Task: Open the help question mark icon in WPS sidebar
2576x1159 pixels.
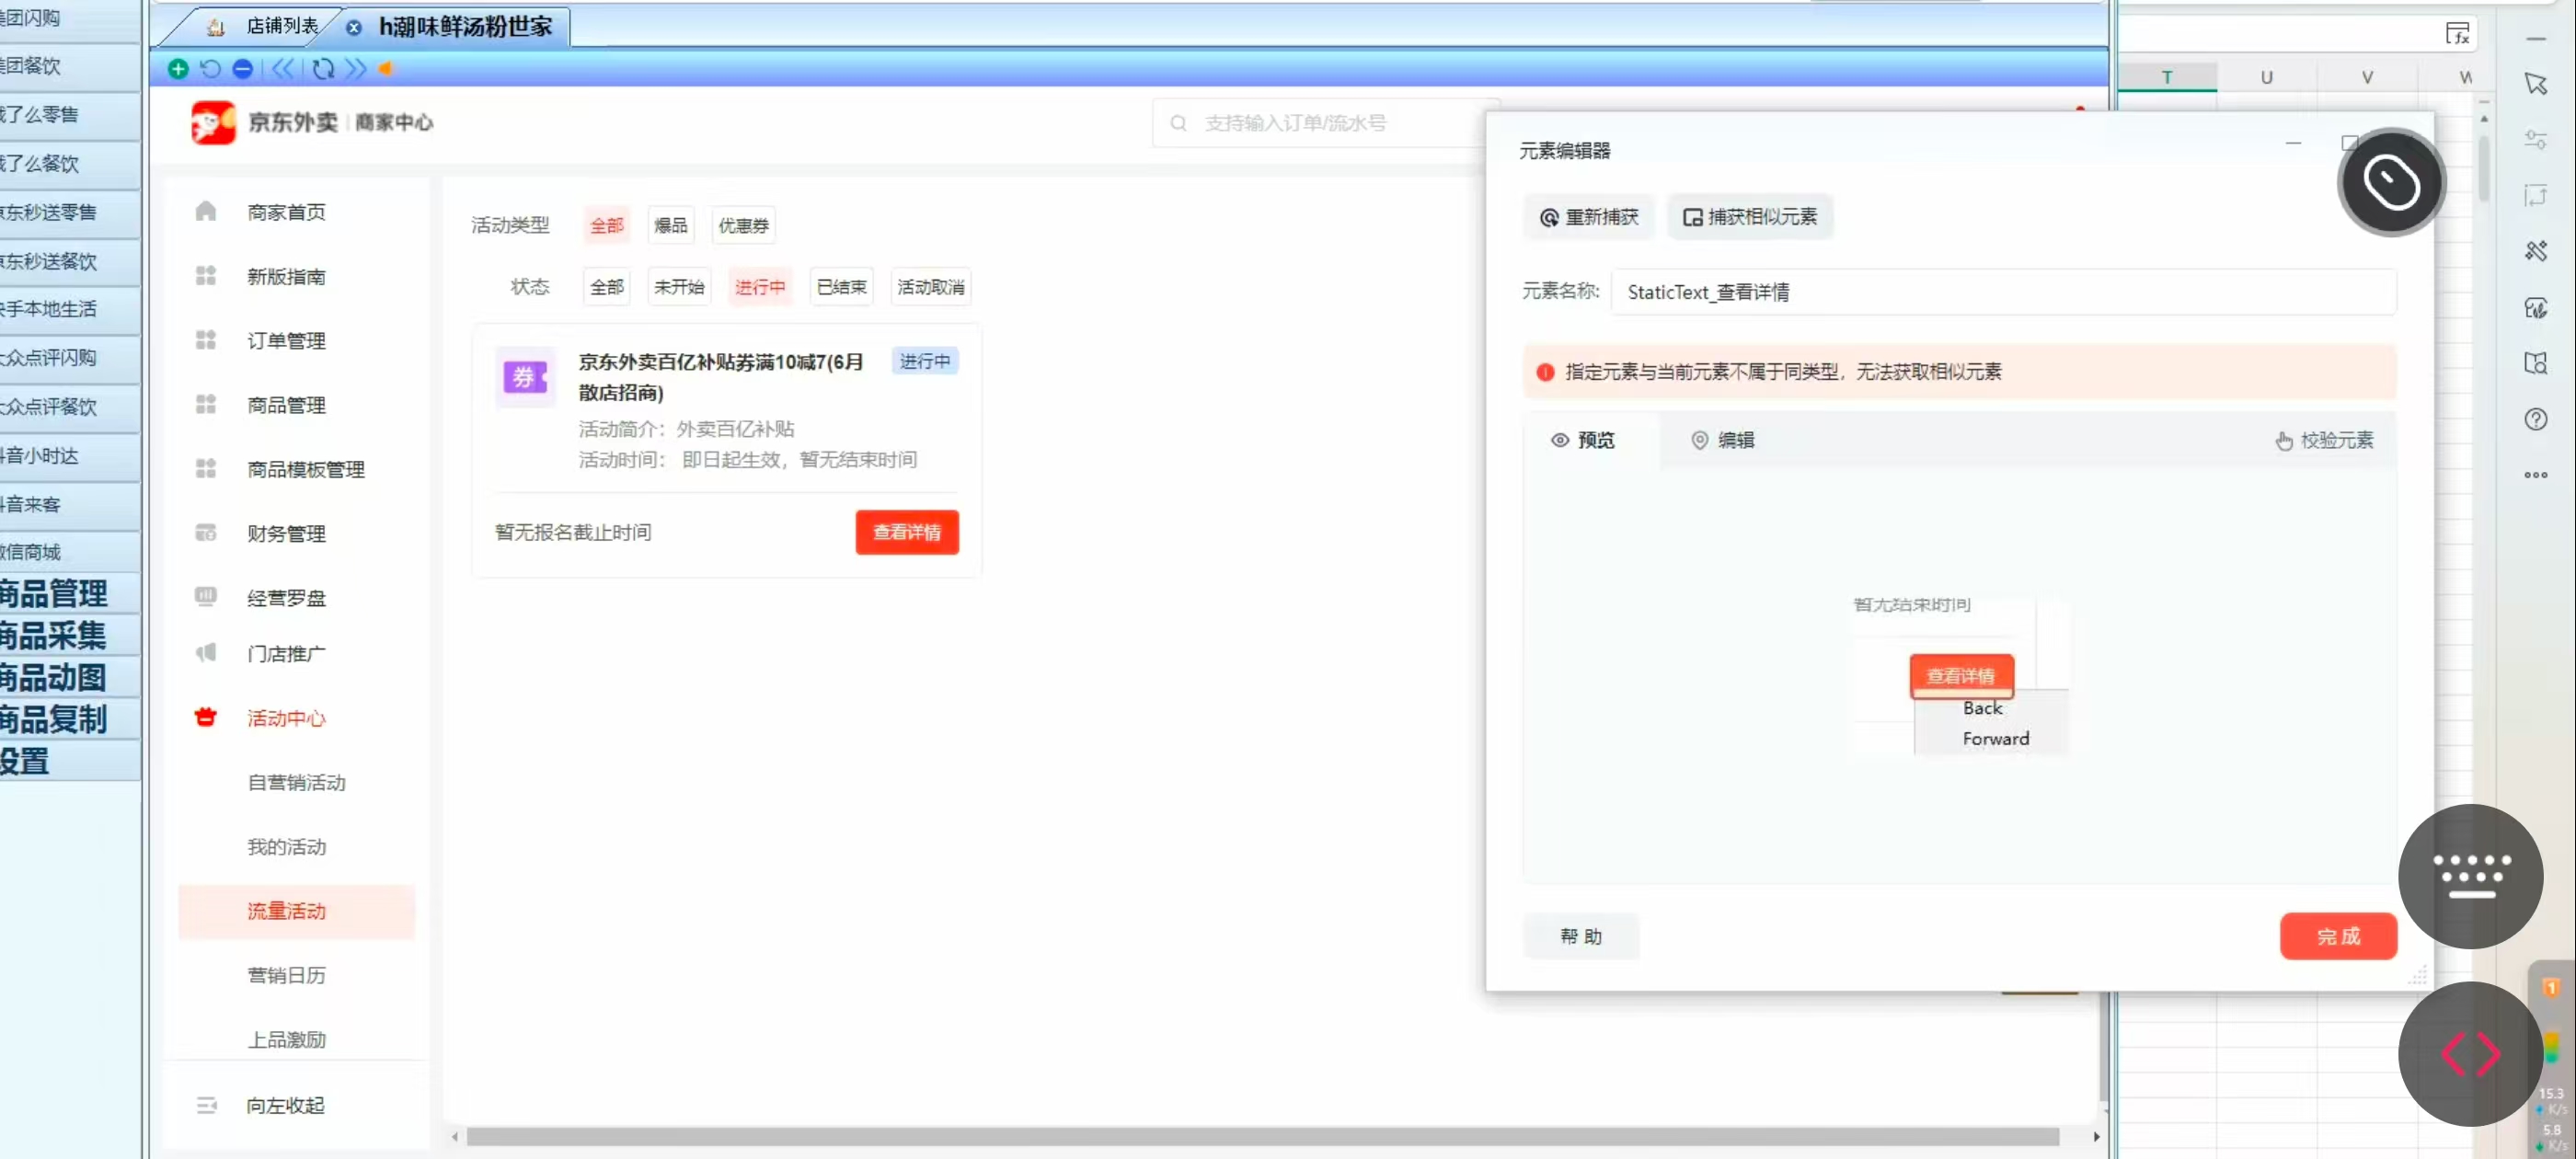Action: coord(2535,419)
